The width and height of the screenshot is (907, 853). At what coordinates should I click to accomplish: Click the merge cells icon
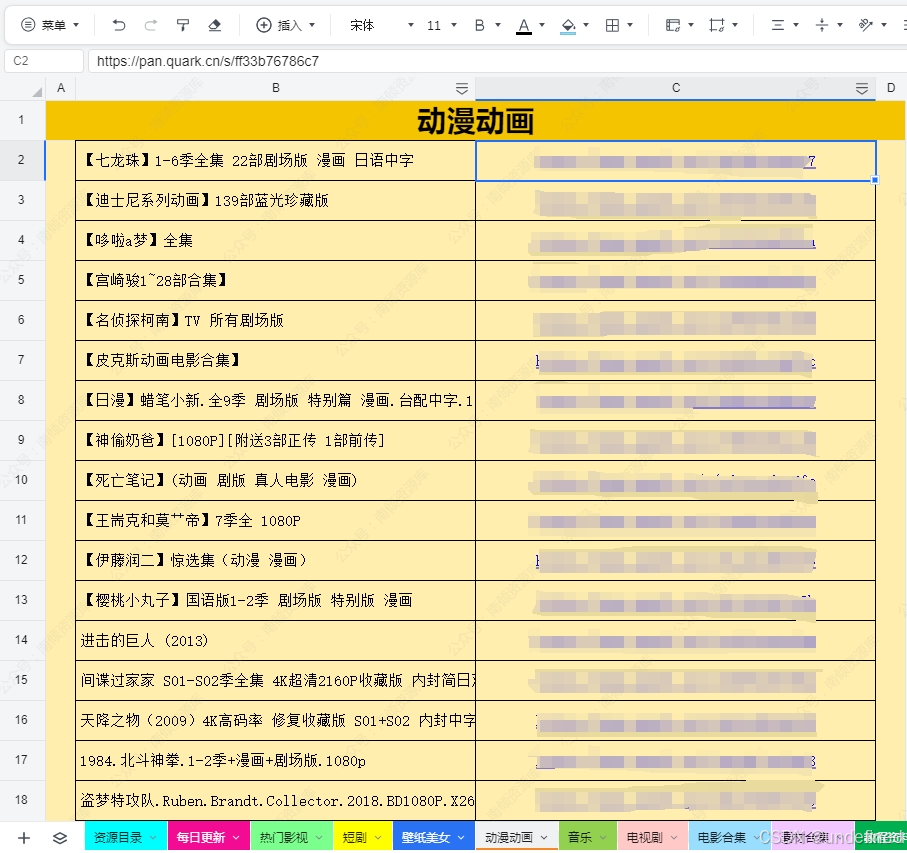(673, 25)
